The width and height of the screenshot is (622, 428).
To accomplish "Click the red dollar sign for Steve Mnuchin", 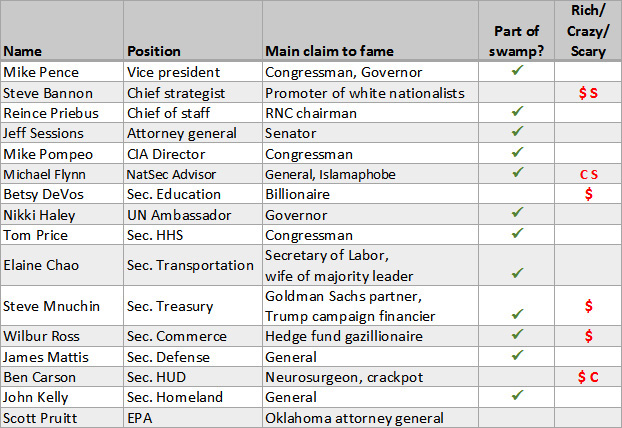I will [588, 305].
